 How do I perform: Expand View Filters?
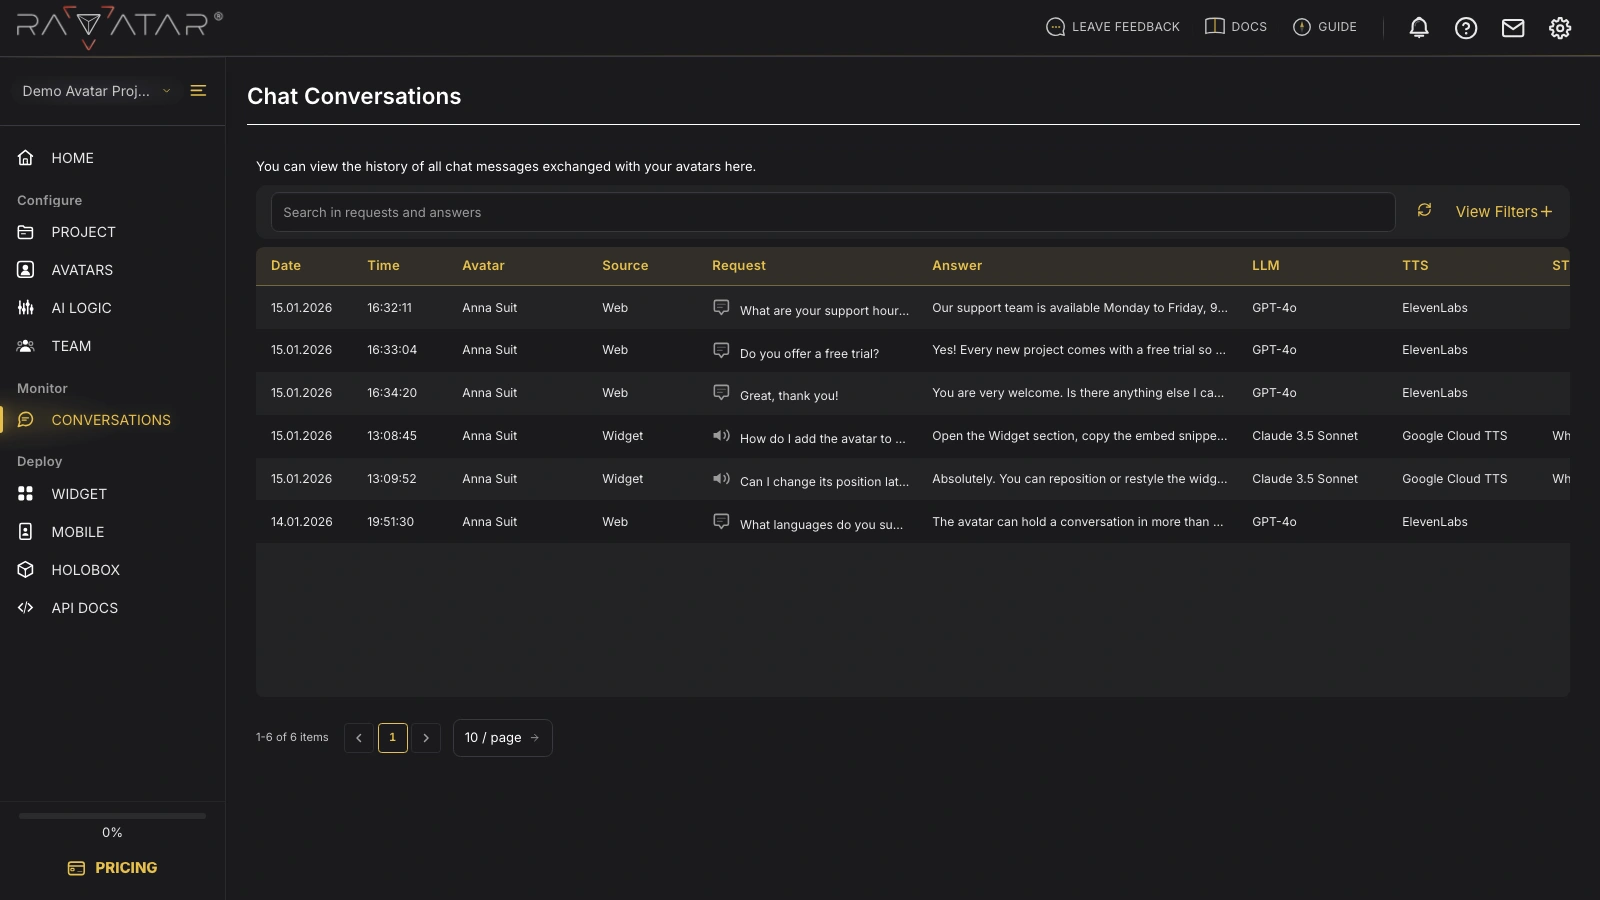1503,211
